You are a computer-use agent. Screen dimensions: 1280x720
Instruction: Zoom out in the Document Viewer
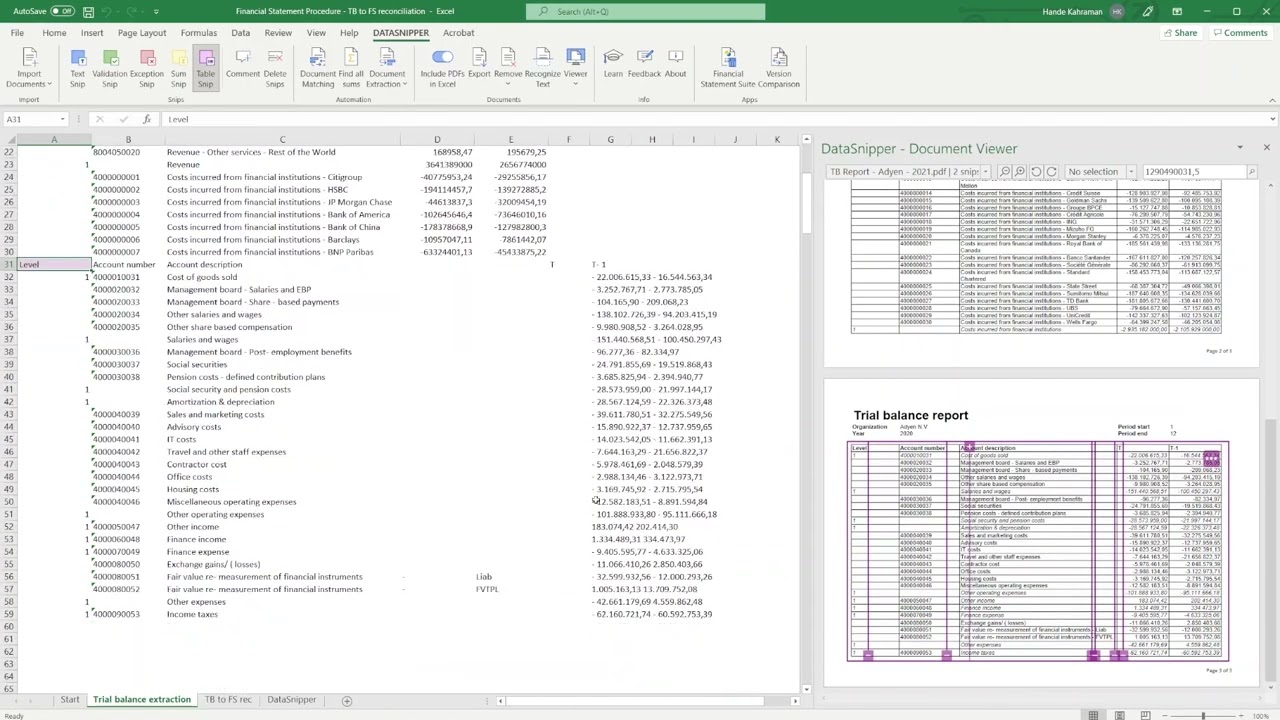1005,172
